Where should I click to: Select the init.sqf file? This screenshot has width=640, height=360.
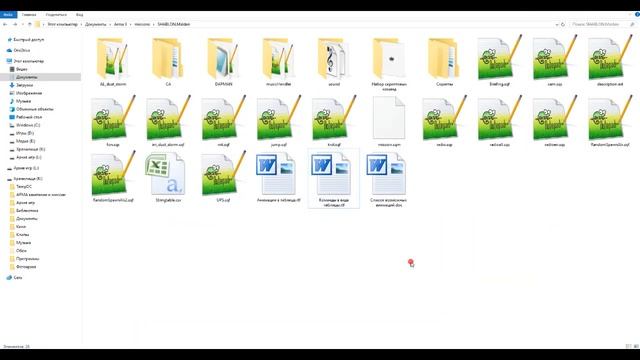(223, 121)
